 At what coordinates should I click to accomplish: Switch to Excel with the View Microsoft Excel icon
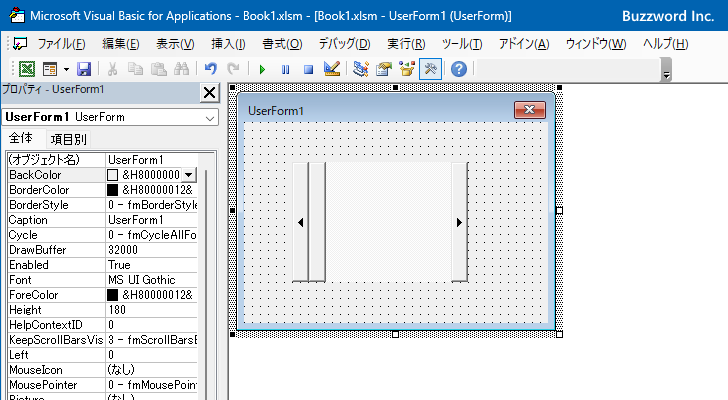[27, 69]
